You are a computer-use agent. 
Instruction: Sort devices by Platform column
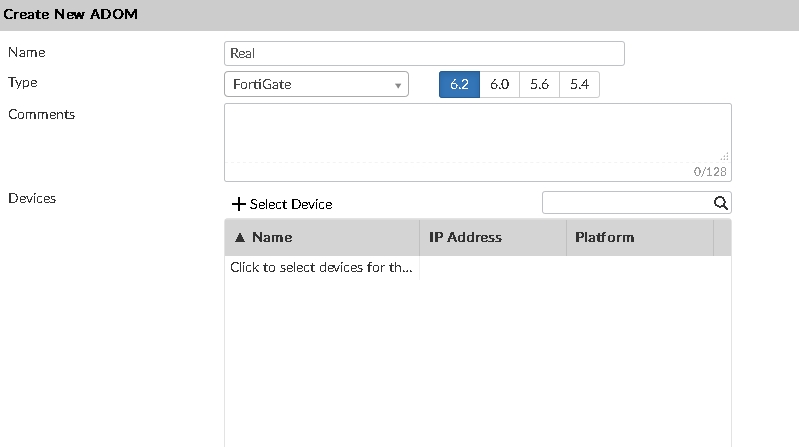[604, 238]
